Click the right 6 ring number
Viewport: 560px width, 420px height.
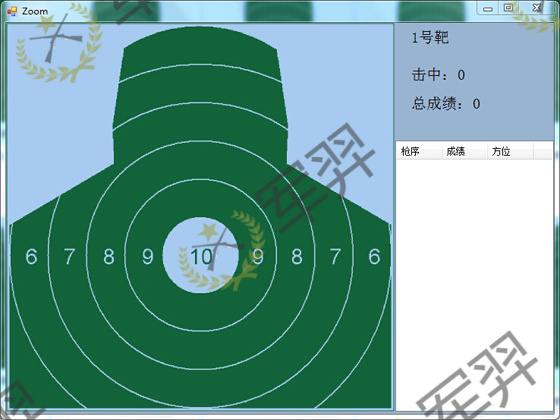coord(374,256)
